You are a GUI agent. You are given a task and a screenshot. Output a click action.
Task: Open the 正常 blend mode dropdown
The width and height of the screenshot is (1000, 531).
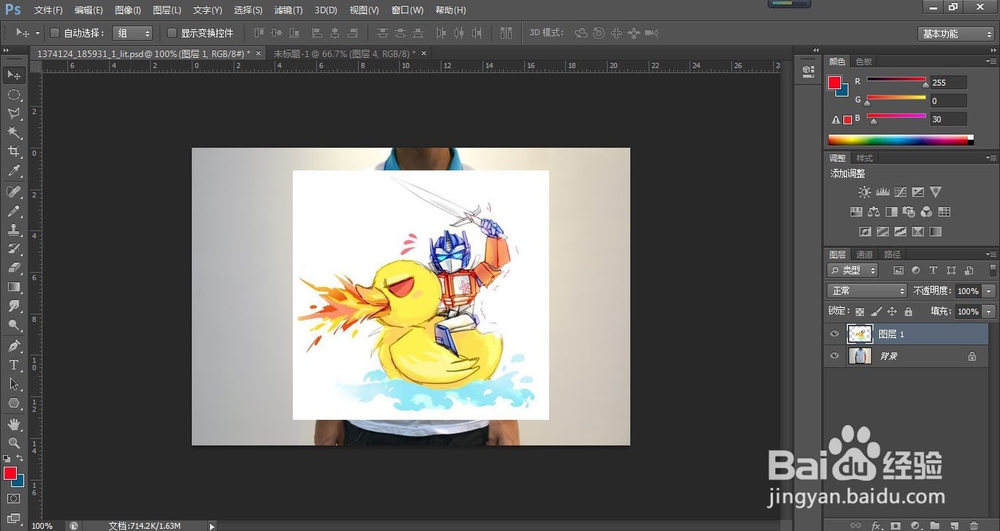(x=867, y=291)
